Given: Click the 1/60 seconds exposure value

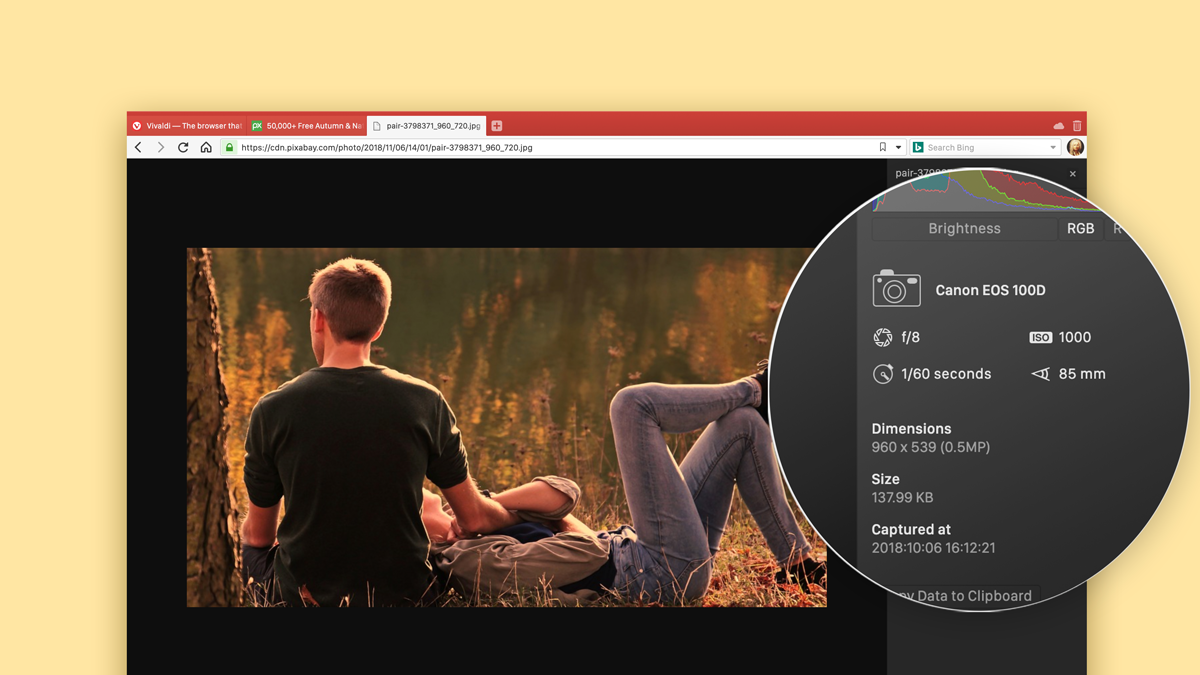Looking at the screenshot, I should point(946,374).
